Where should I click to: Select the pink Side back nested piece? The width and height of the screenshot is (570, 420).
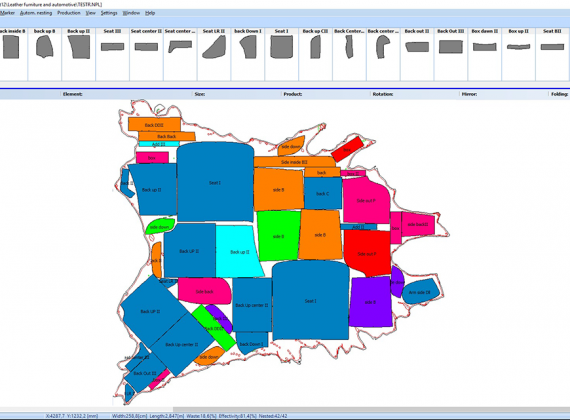pyautogui.click(x=204, y=291)
